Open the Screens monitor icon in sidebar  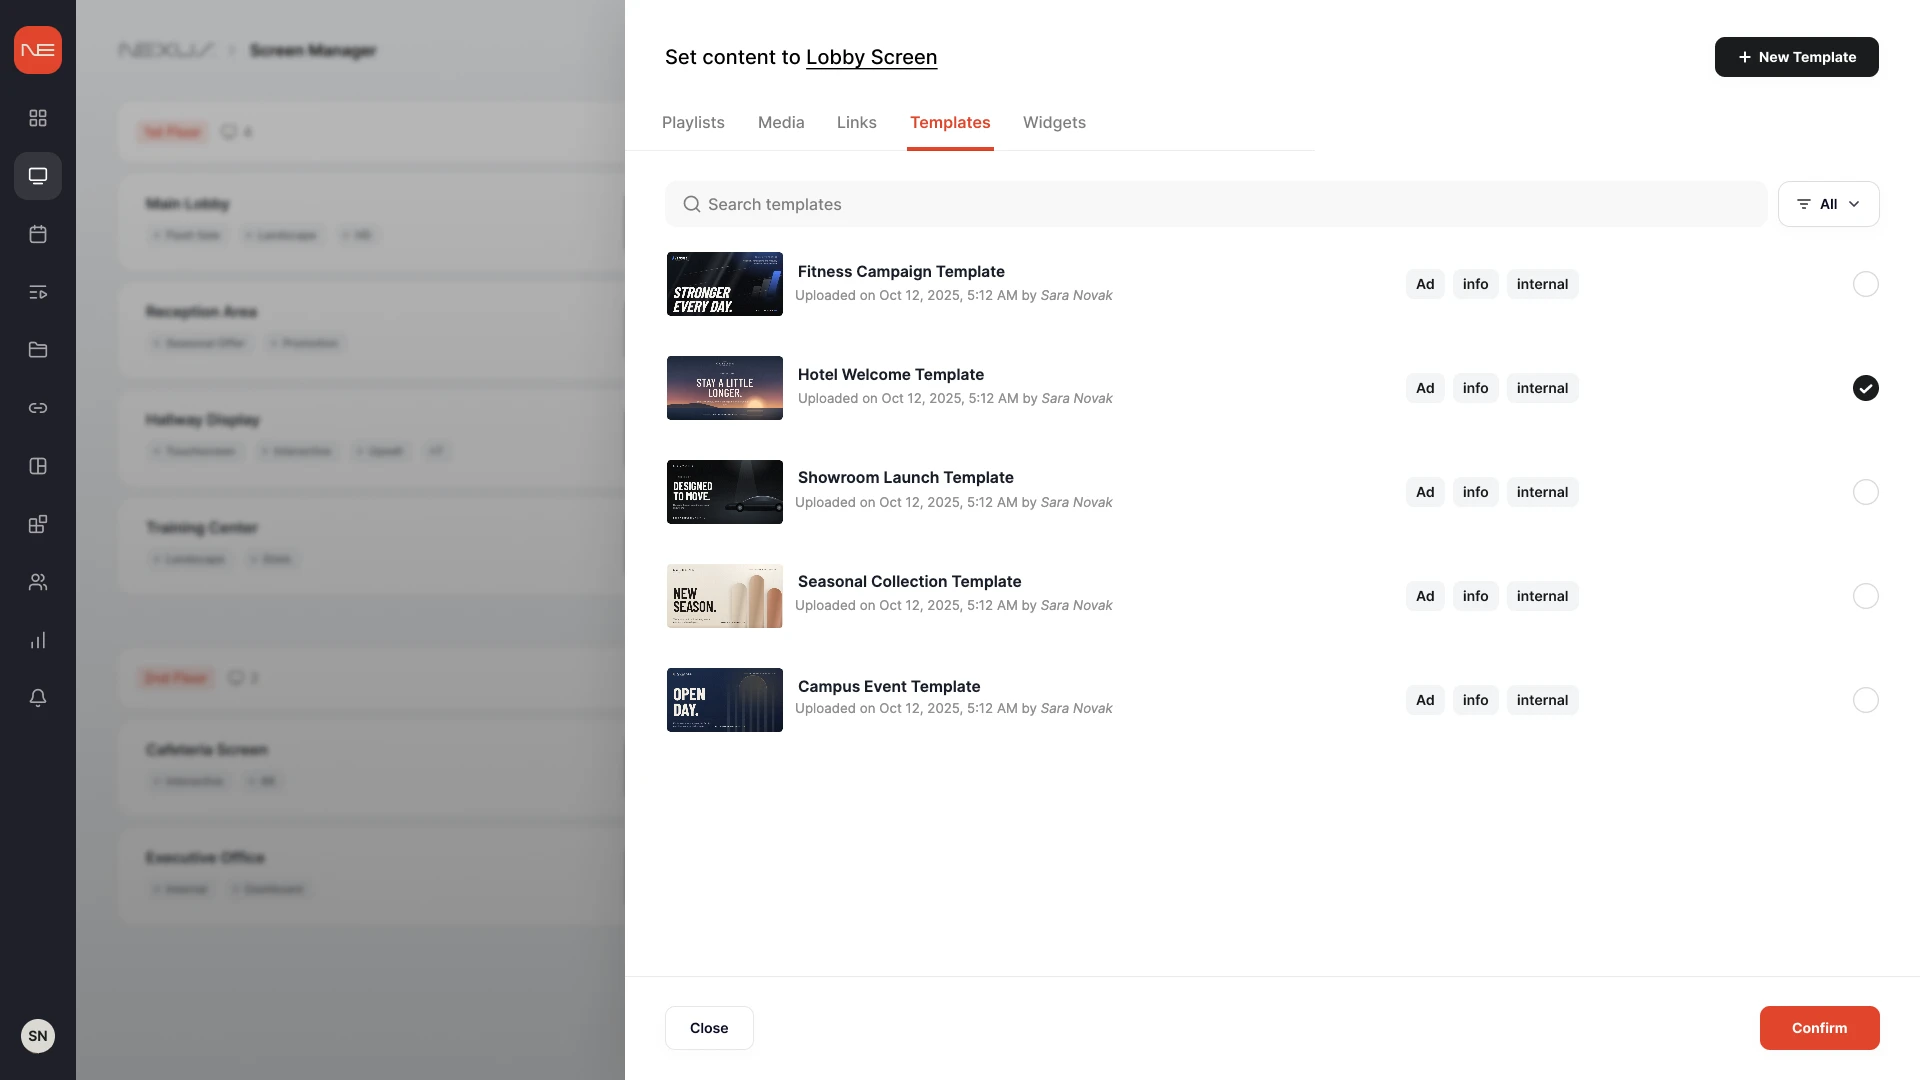point(38,176)
